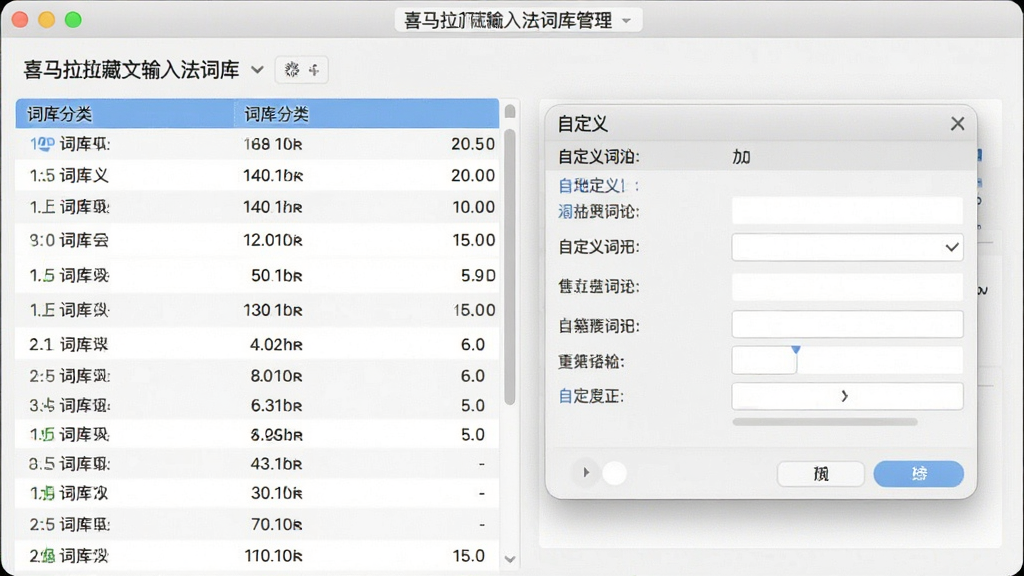The height and width of the screenshot is (576, 1024).
Task: Select the row showing 10.00
Action: (257, 207)
